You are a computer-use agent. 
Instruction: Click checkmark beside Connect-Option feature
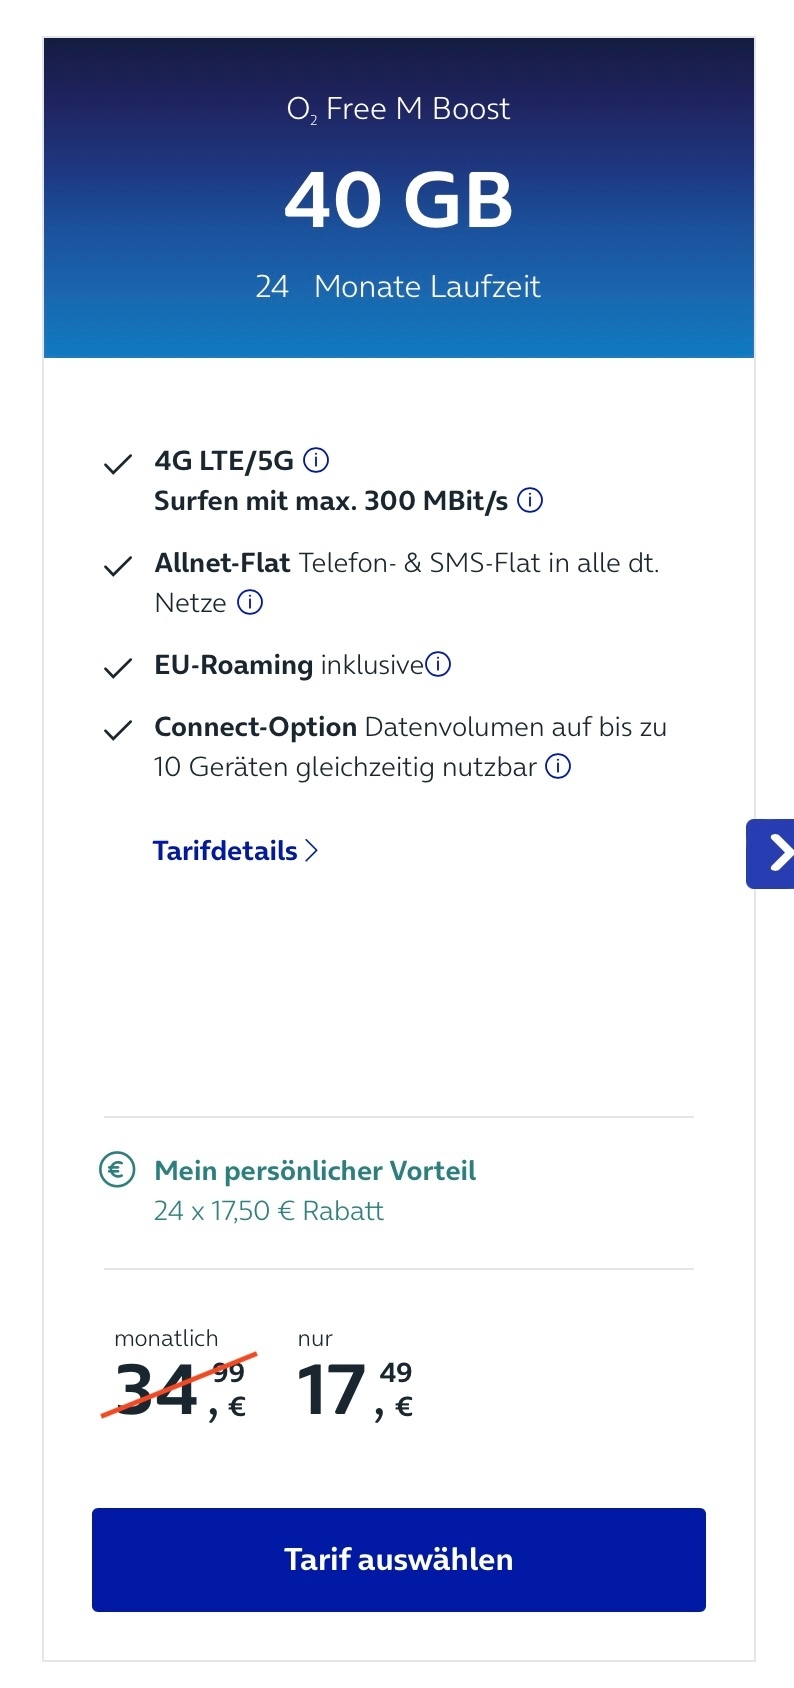pyautogui.click(x=118, y=730)
